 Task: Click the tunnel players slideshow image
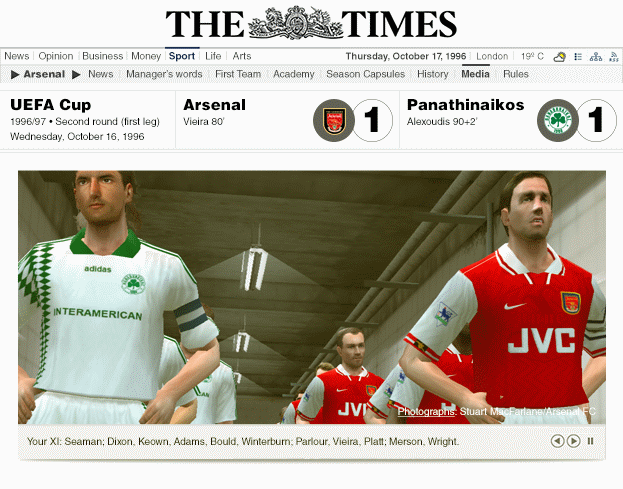point(312,298)
